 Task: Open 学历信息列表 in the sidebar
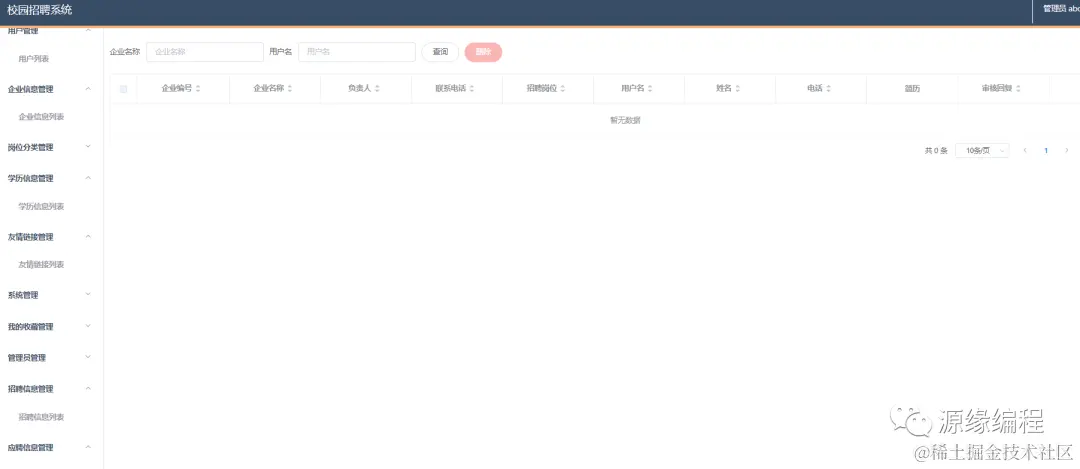tap(41, 207)
